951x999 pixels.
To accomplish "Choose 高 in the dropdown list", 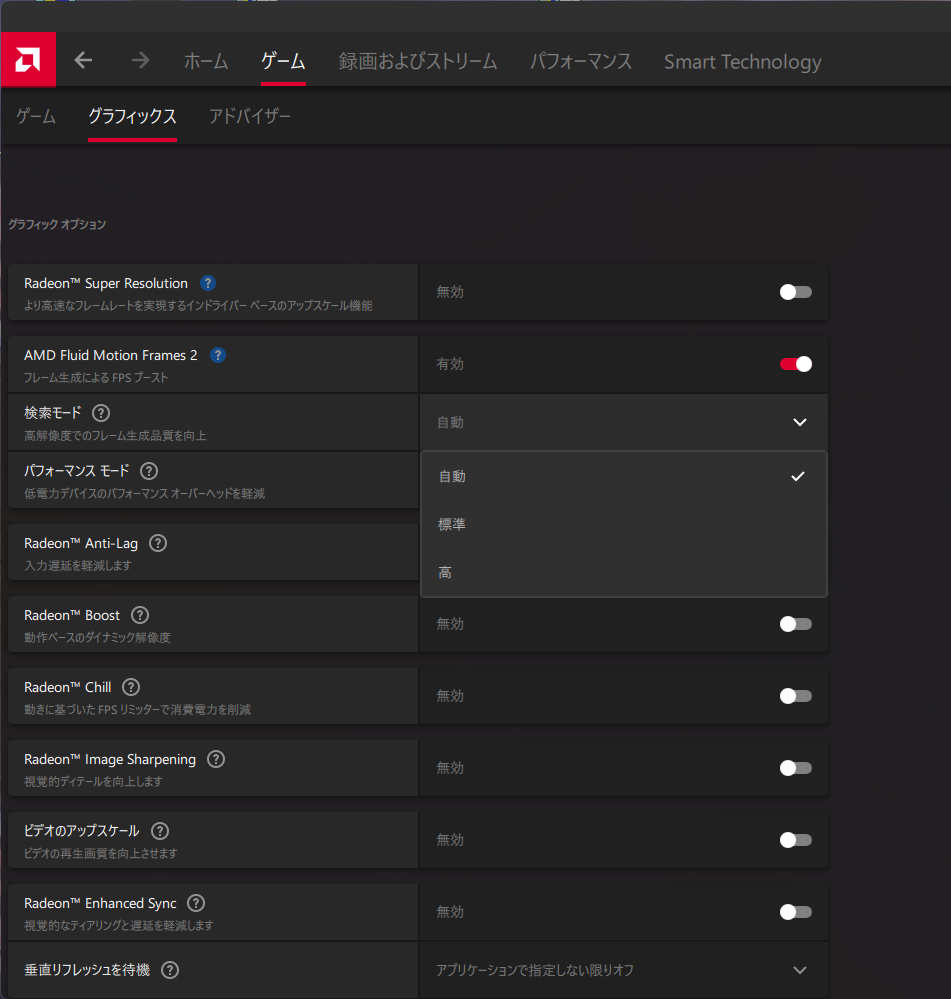I will (x=624, y=572).
